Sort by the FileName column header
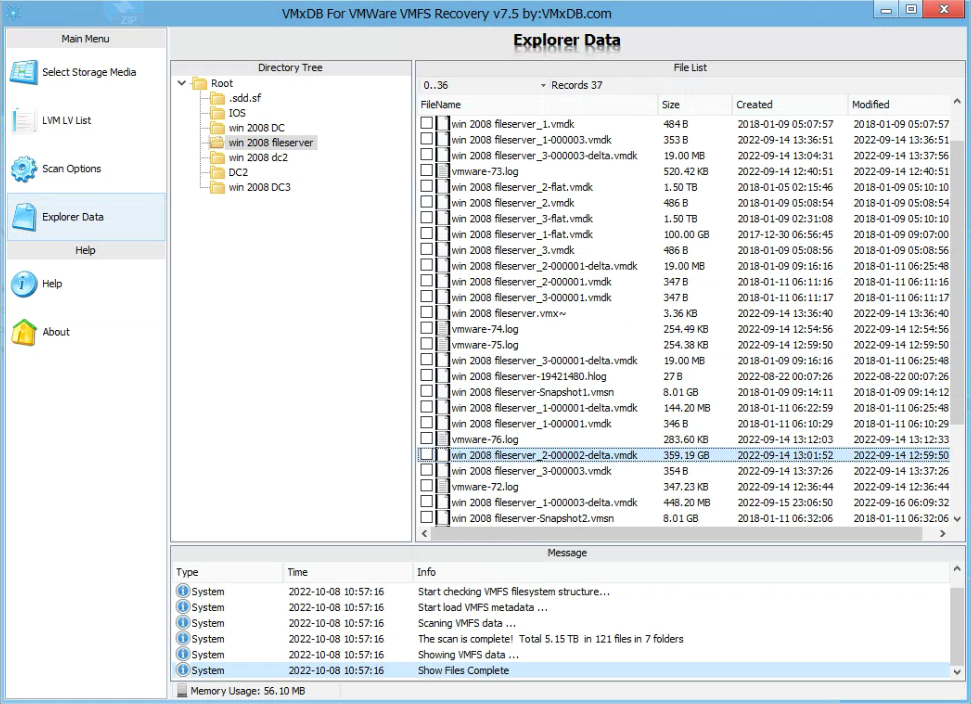 coord(538,105)
